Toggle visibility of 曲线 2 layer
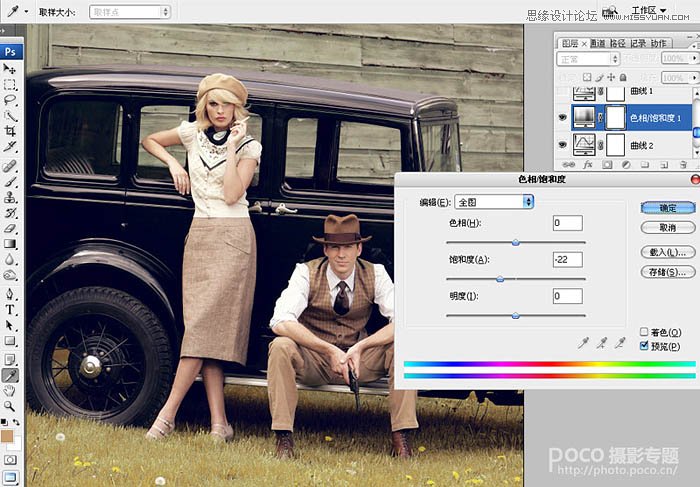Viewport: 700px width, 487px height. pyautogui.click(x=562, y=145)
